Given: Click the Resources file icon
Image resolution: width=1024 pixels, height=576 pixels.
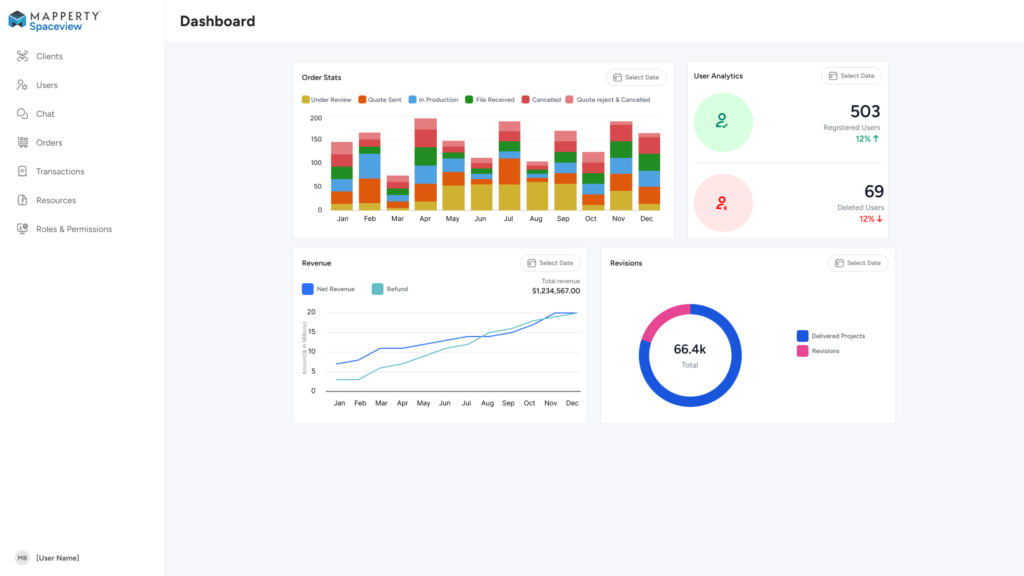Looking at the screenshot, I should point(22,200).
